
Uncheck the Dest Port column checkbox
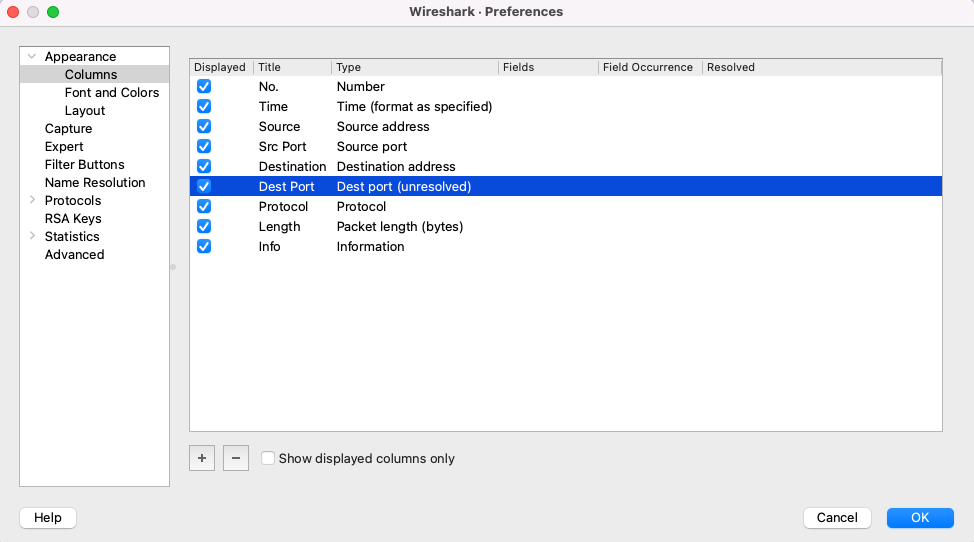[x=204, y=186]
